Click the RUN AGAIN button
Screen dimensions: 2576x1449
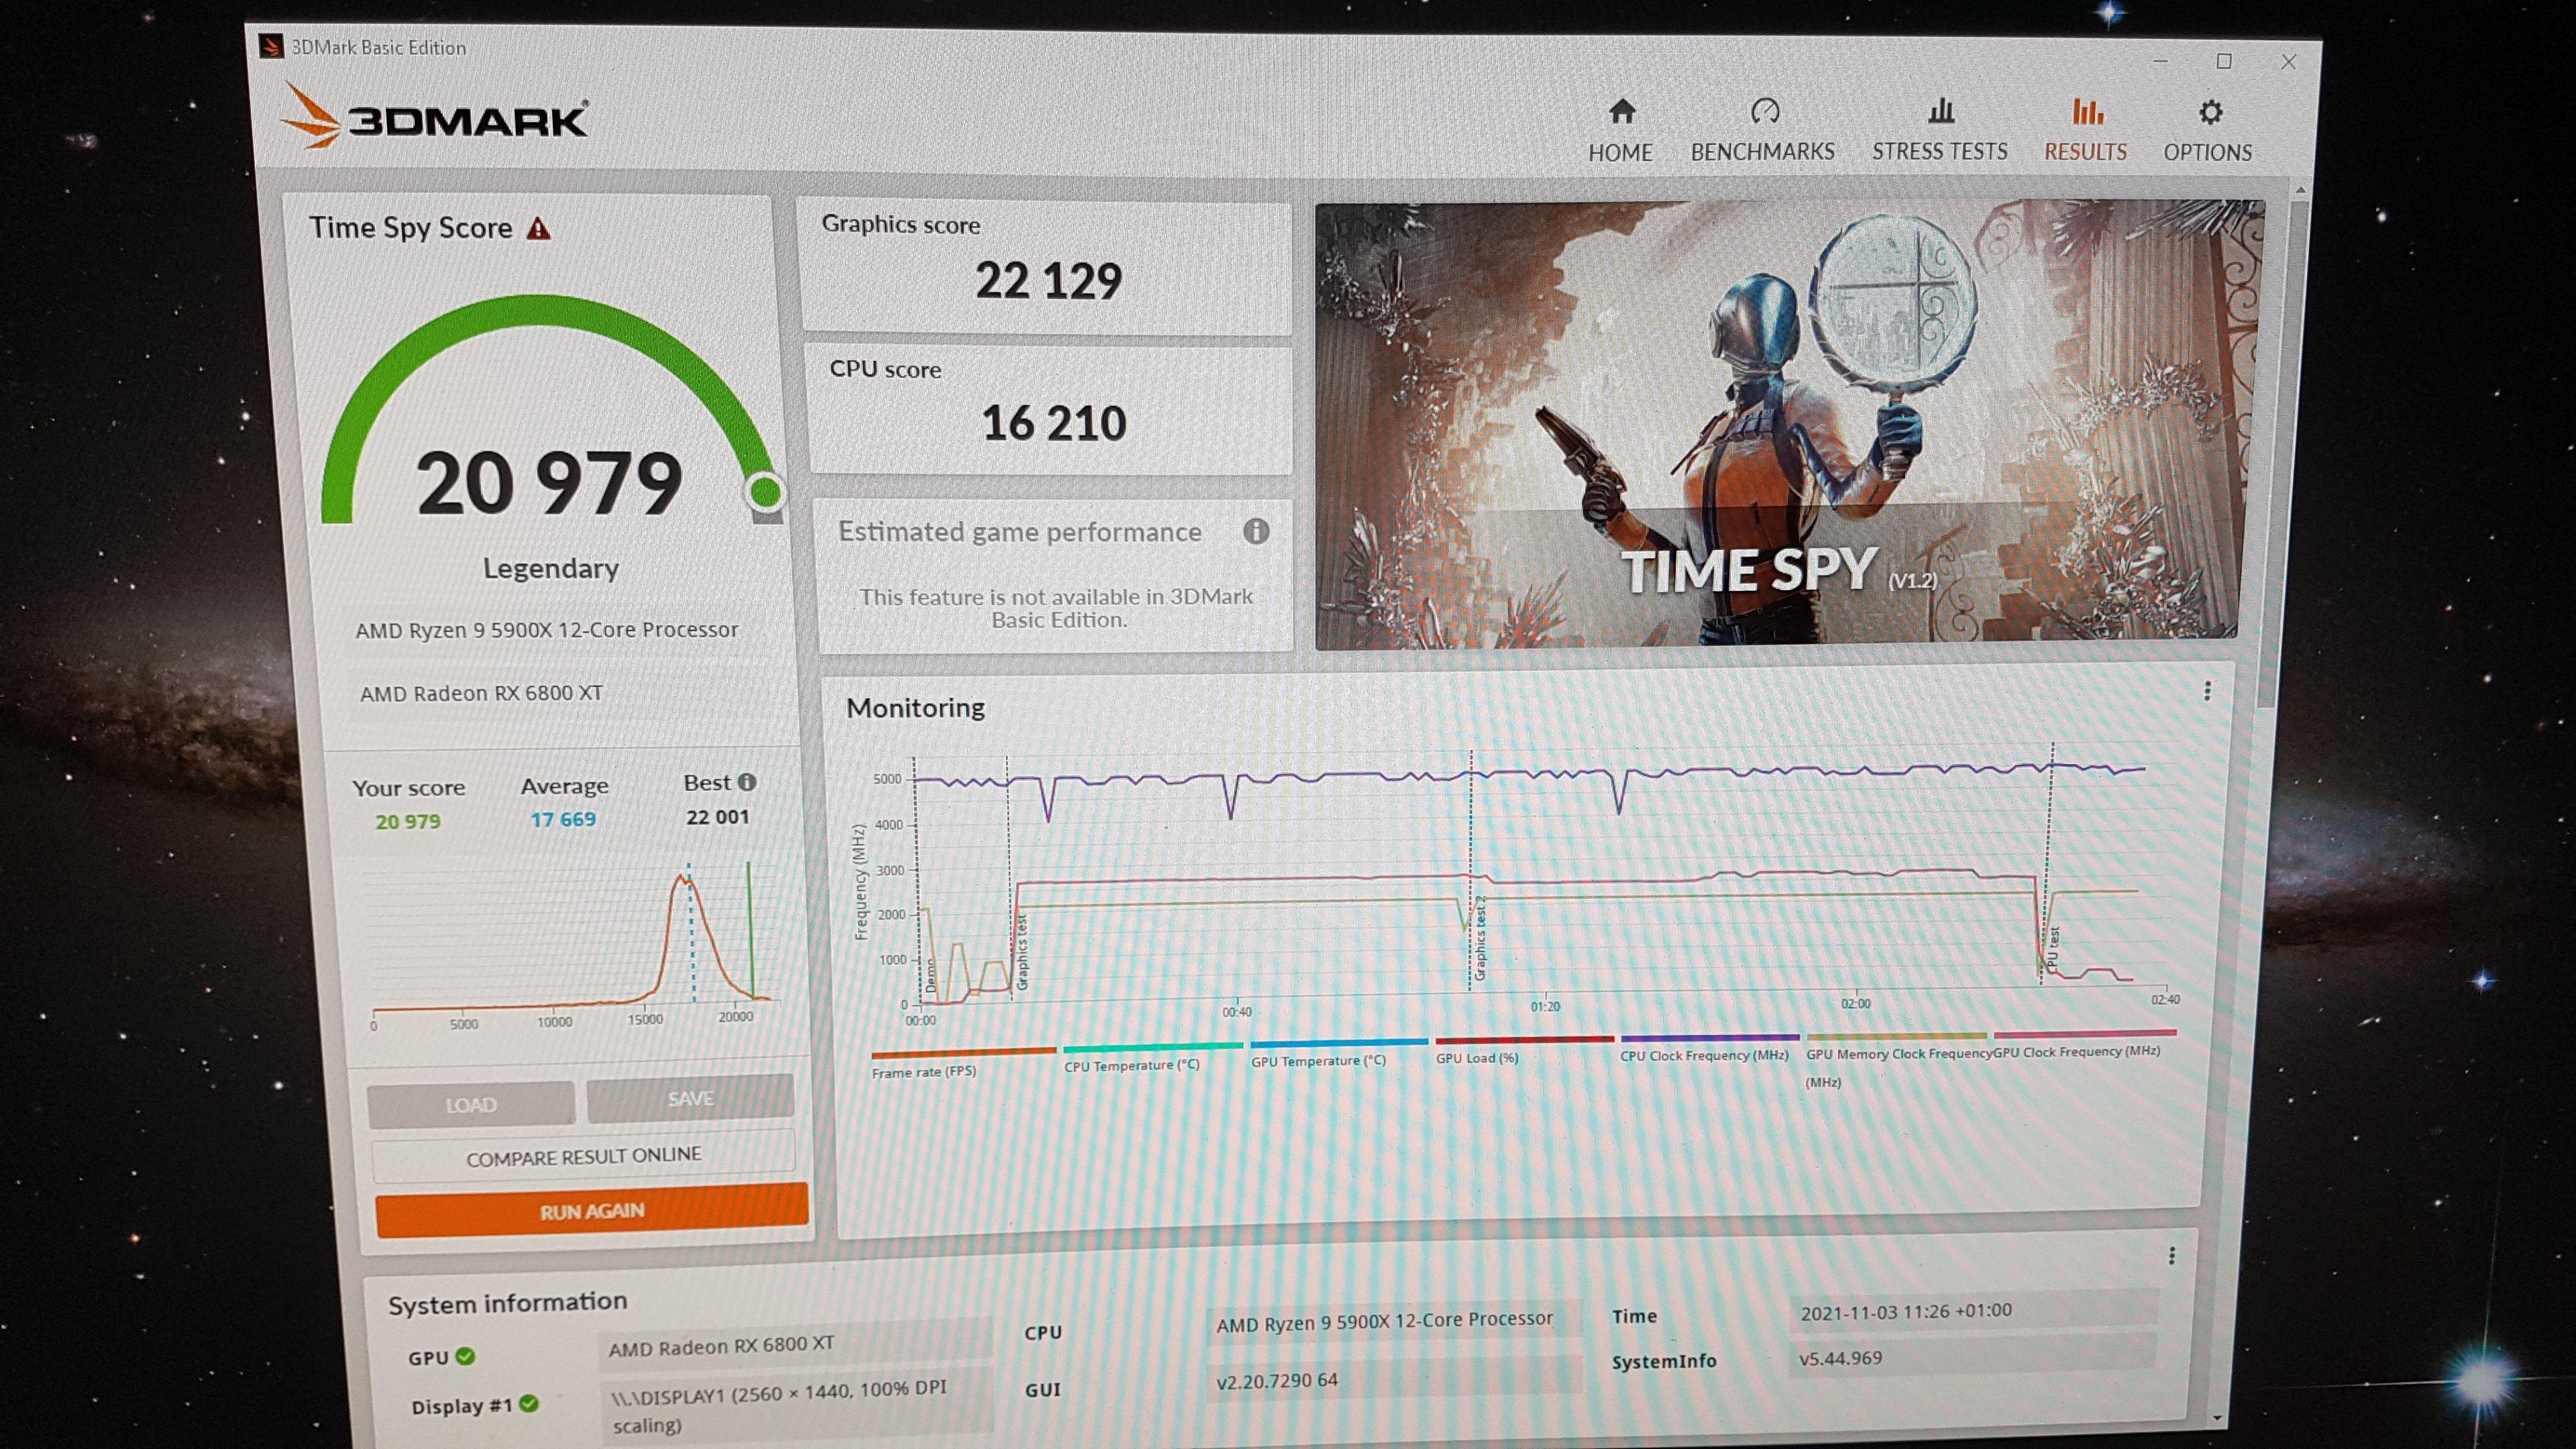(592, 1211)
